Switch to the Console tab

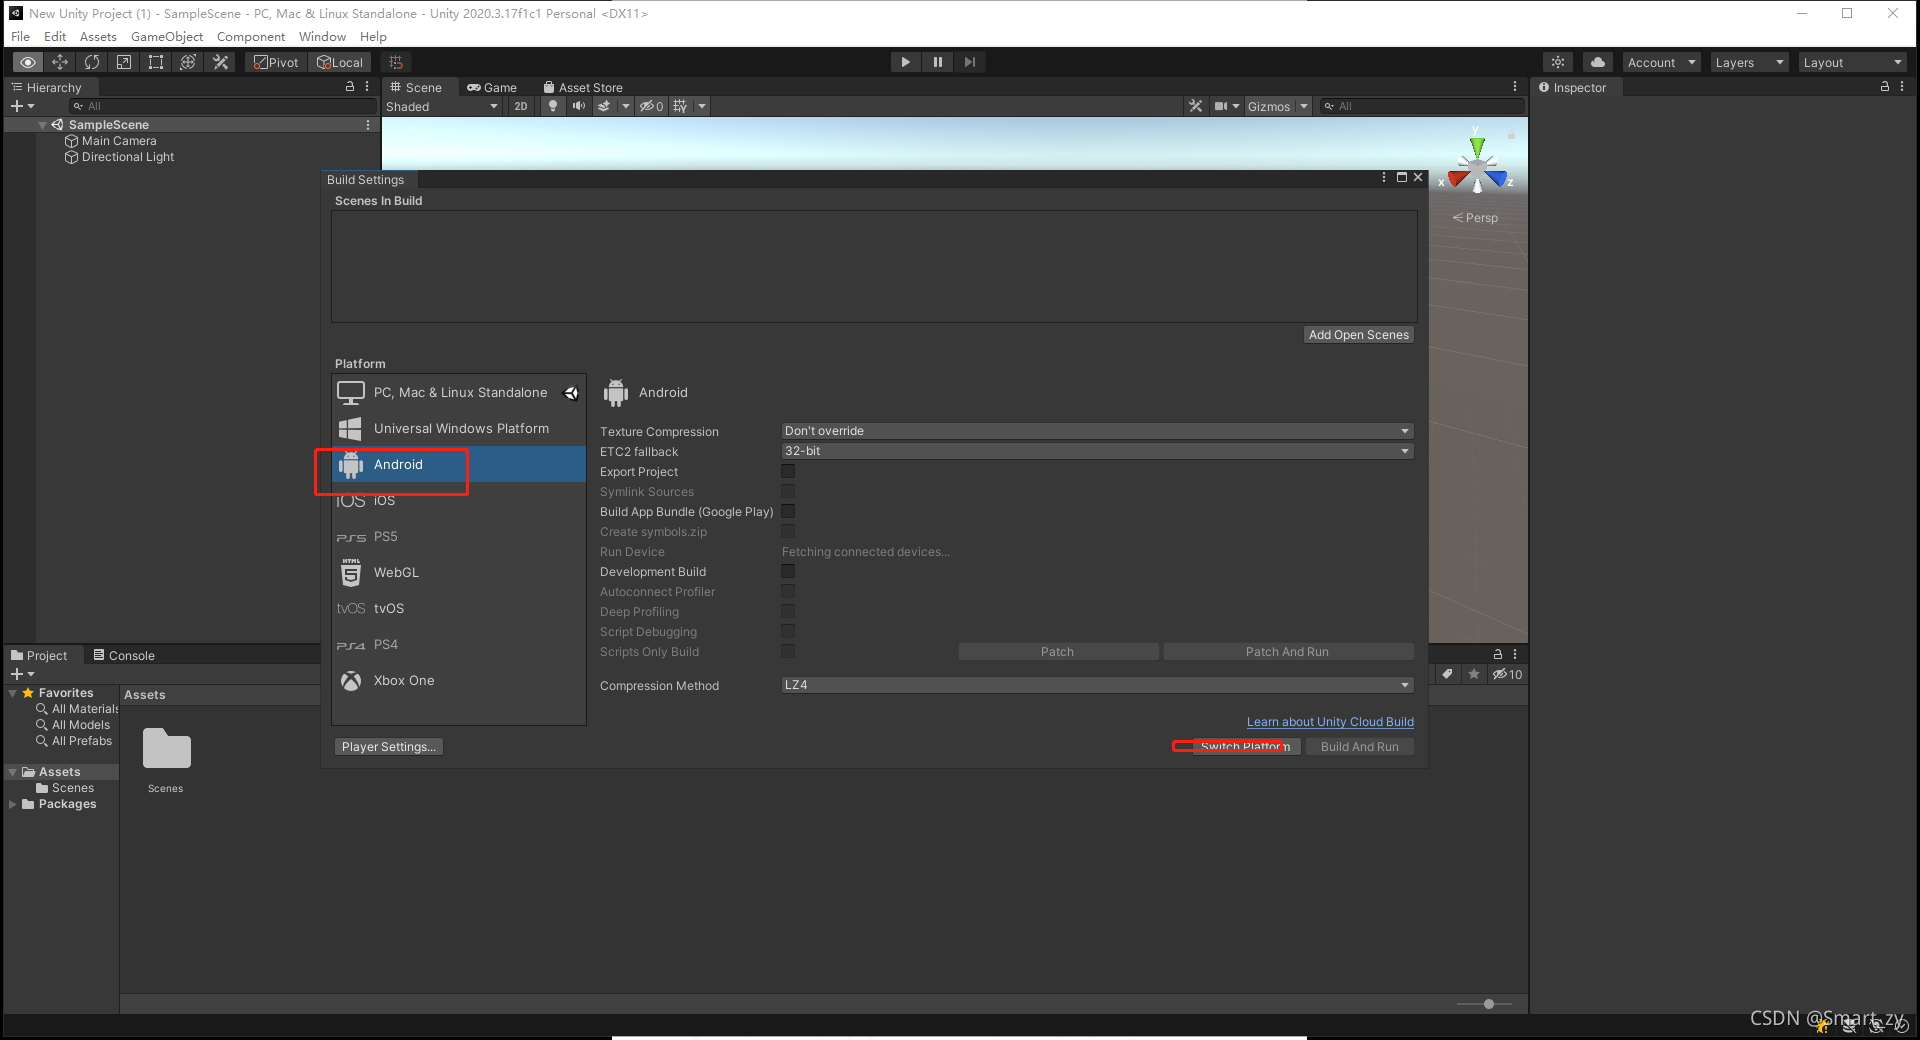click(124, 655)
